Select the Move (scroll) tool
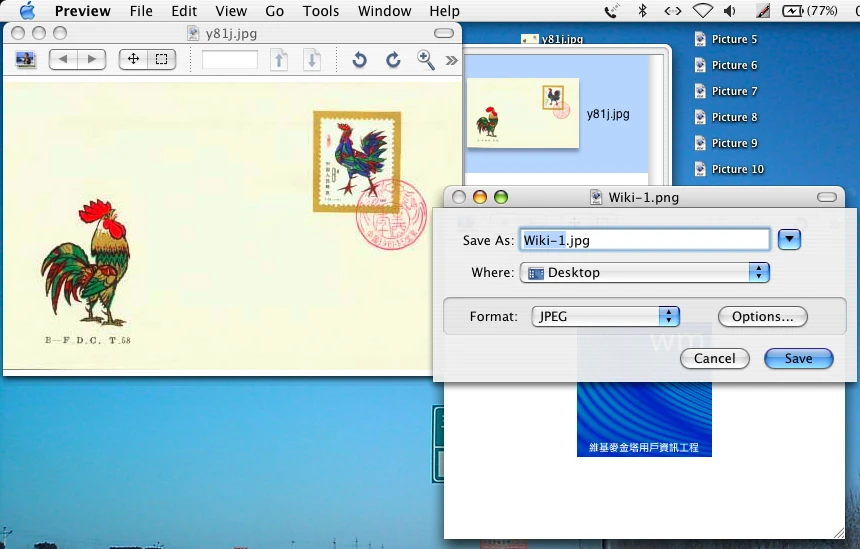Screen dimensions: 860x549 click(x=133, y=59)
